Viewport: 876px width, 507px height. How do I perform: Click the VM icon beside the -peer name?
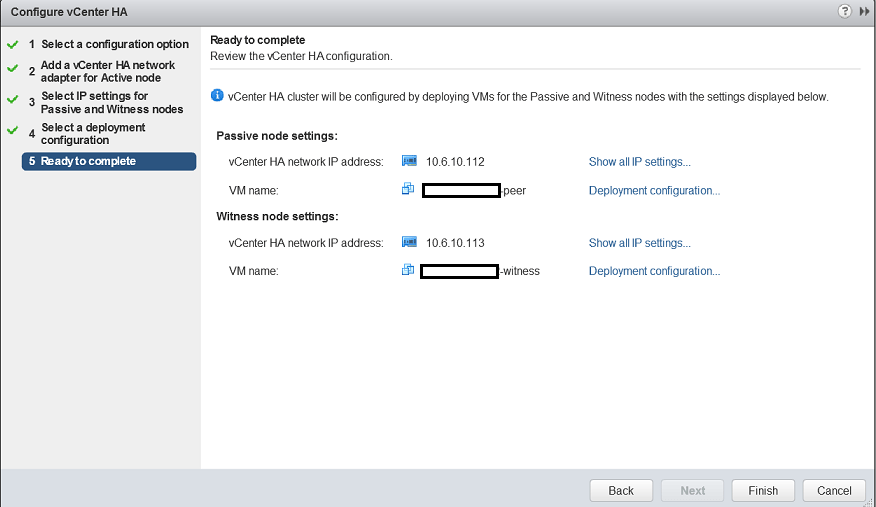(x=408, y=189)
